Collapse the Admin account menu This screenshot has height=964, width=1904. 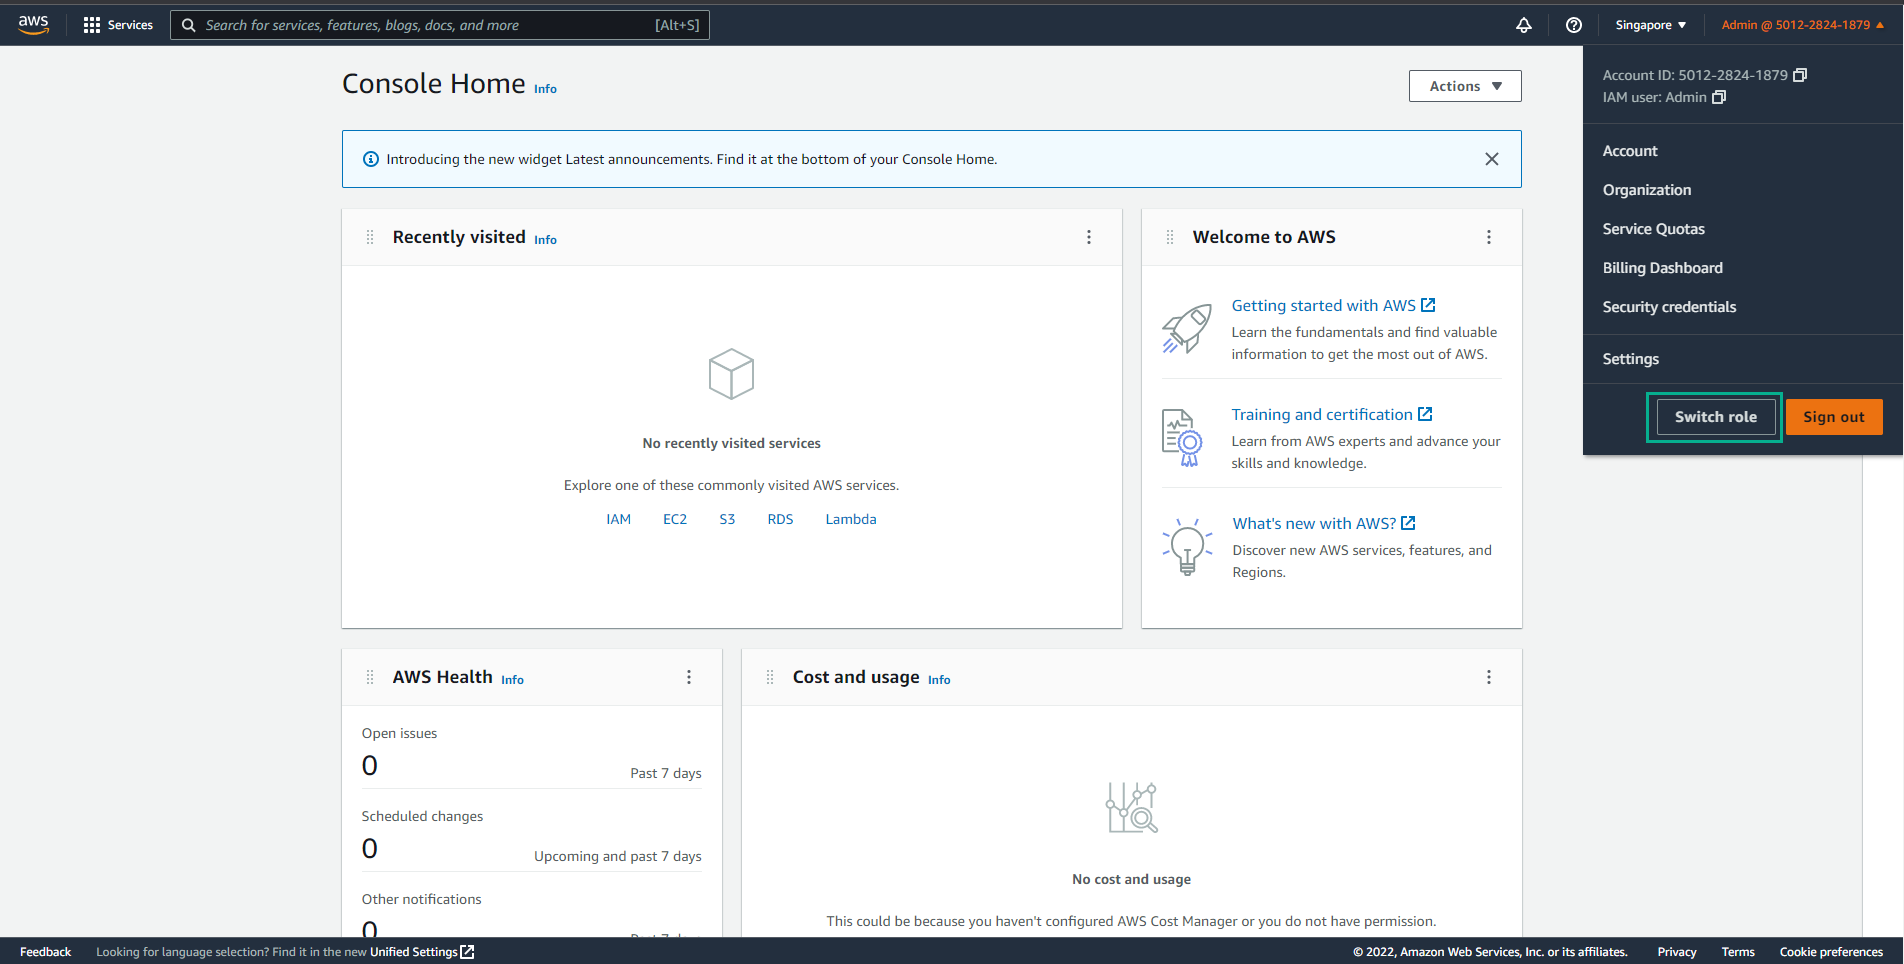pos(1802,25)
